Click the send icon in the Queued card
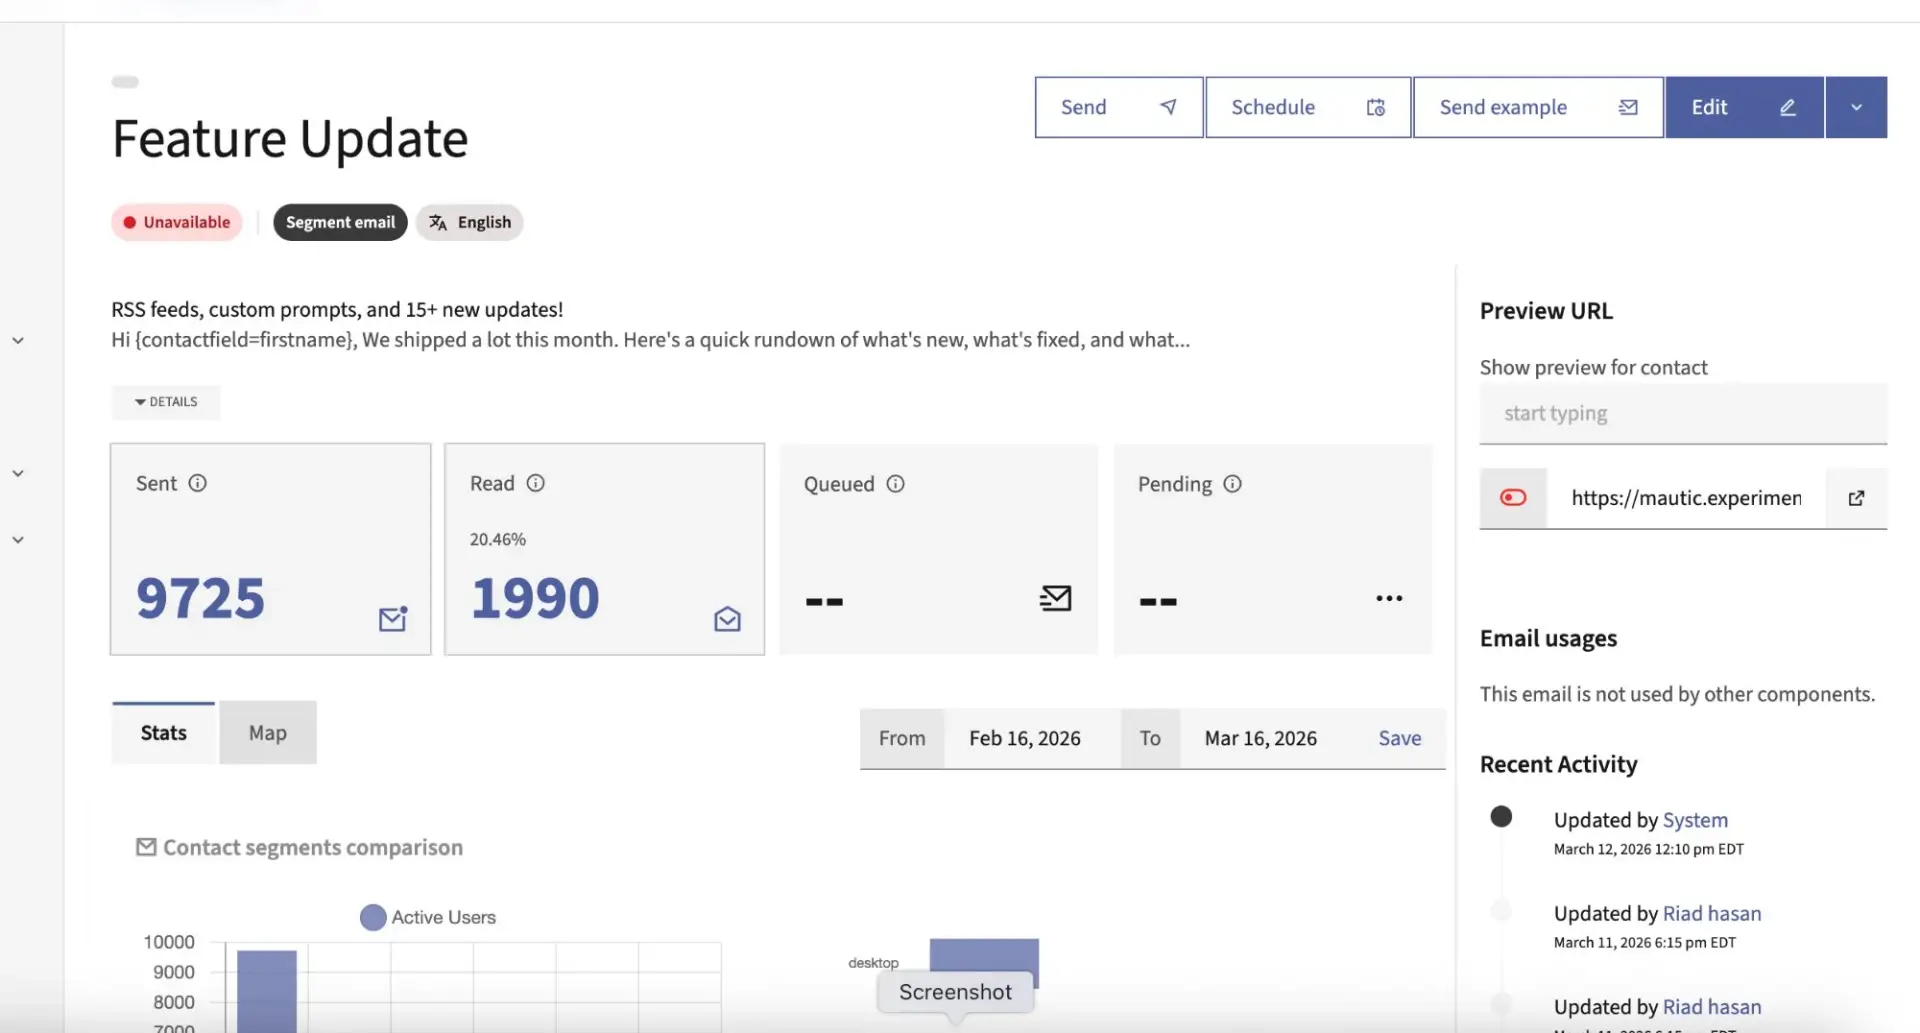The image size is (1920, 1033). pyautogui.click(x=1056, y=598)
